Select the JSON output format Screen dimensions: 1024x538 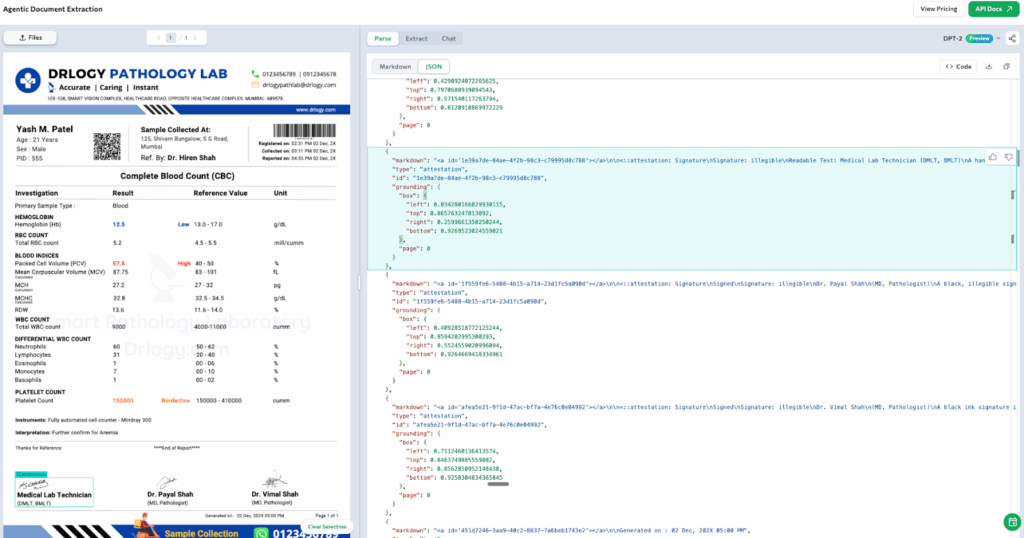pyautogui.click(x=434, y=67)
